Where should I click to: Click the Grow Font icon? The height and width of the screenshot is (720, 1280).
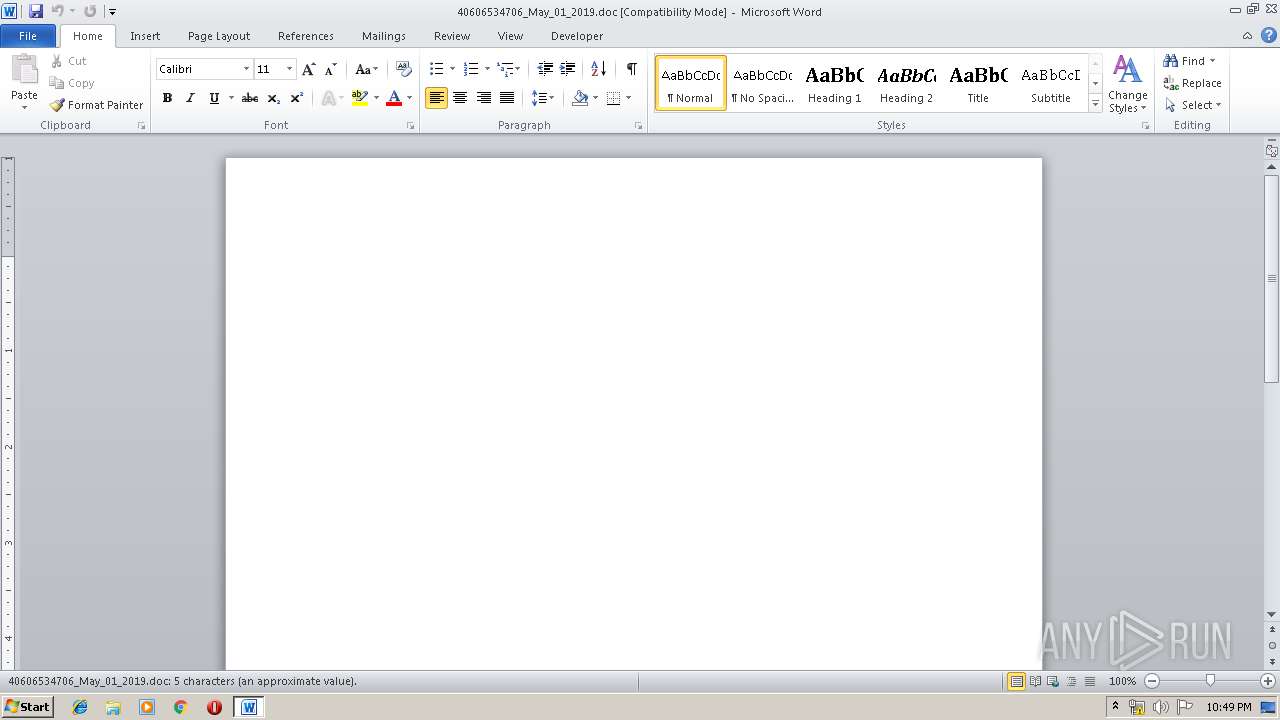[x=308, y=69]
